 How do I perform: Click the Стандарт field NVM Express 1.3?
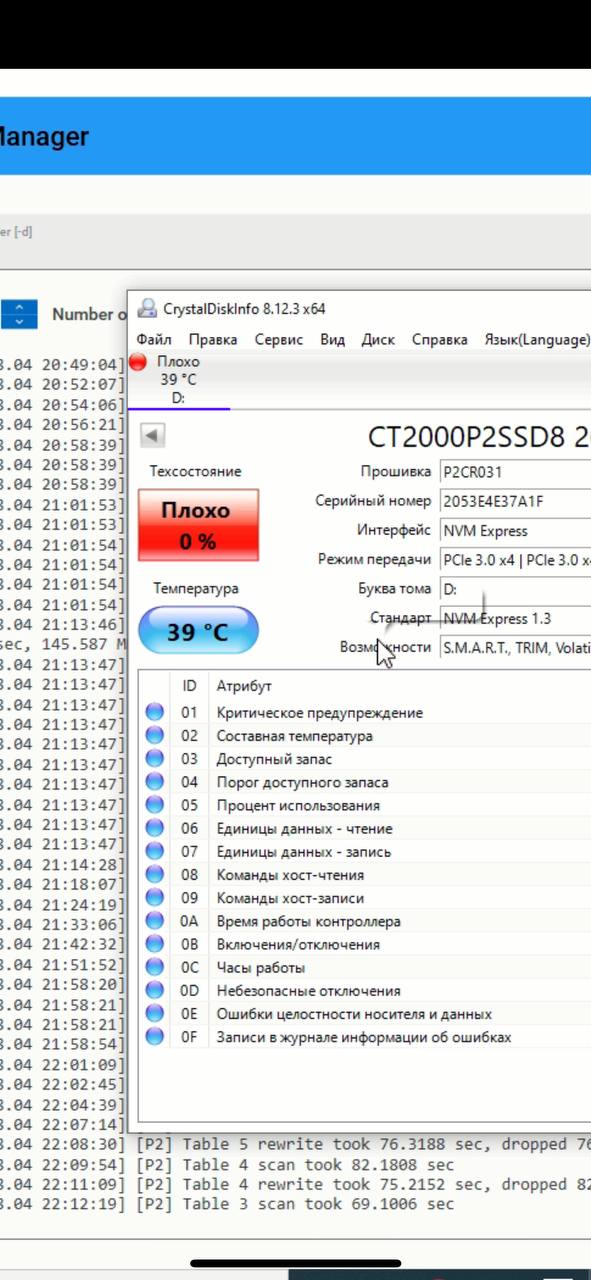point(515,619)
